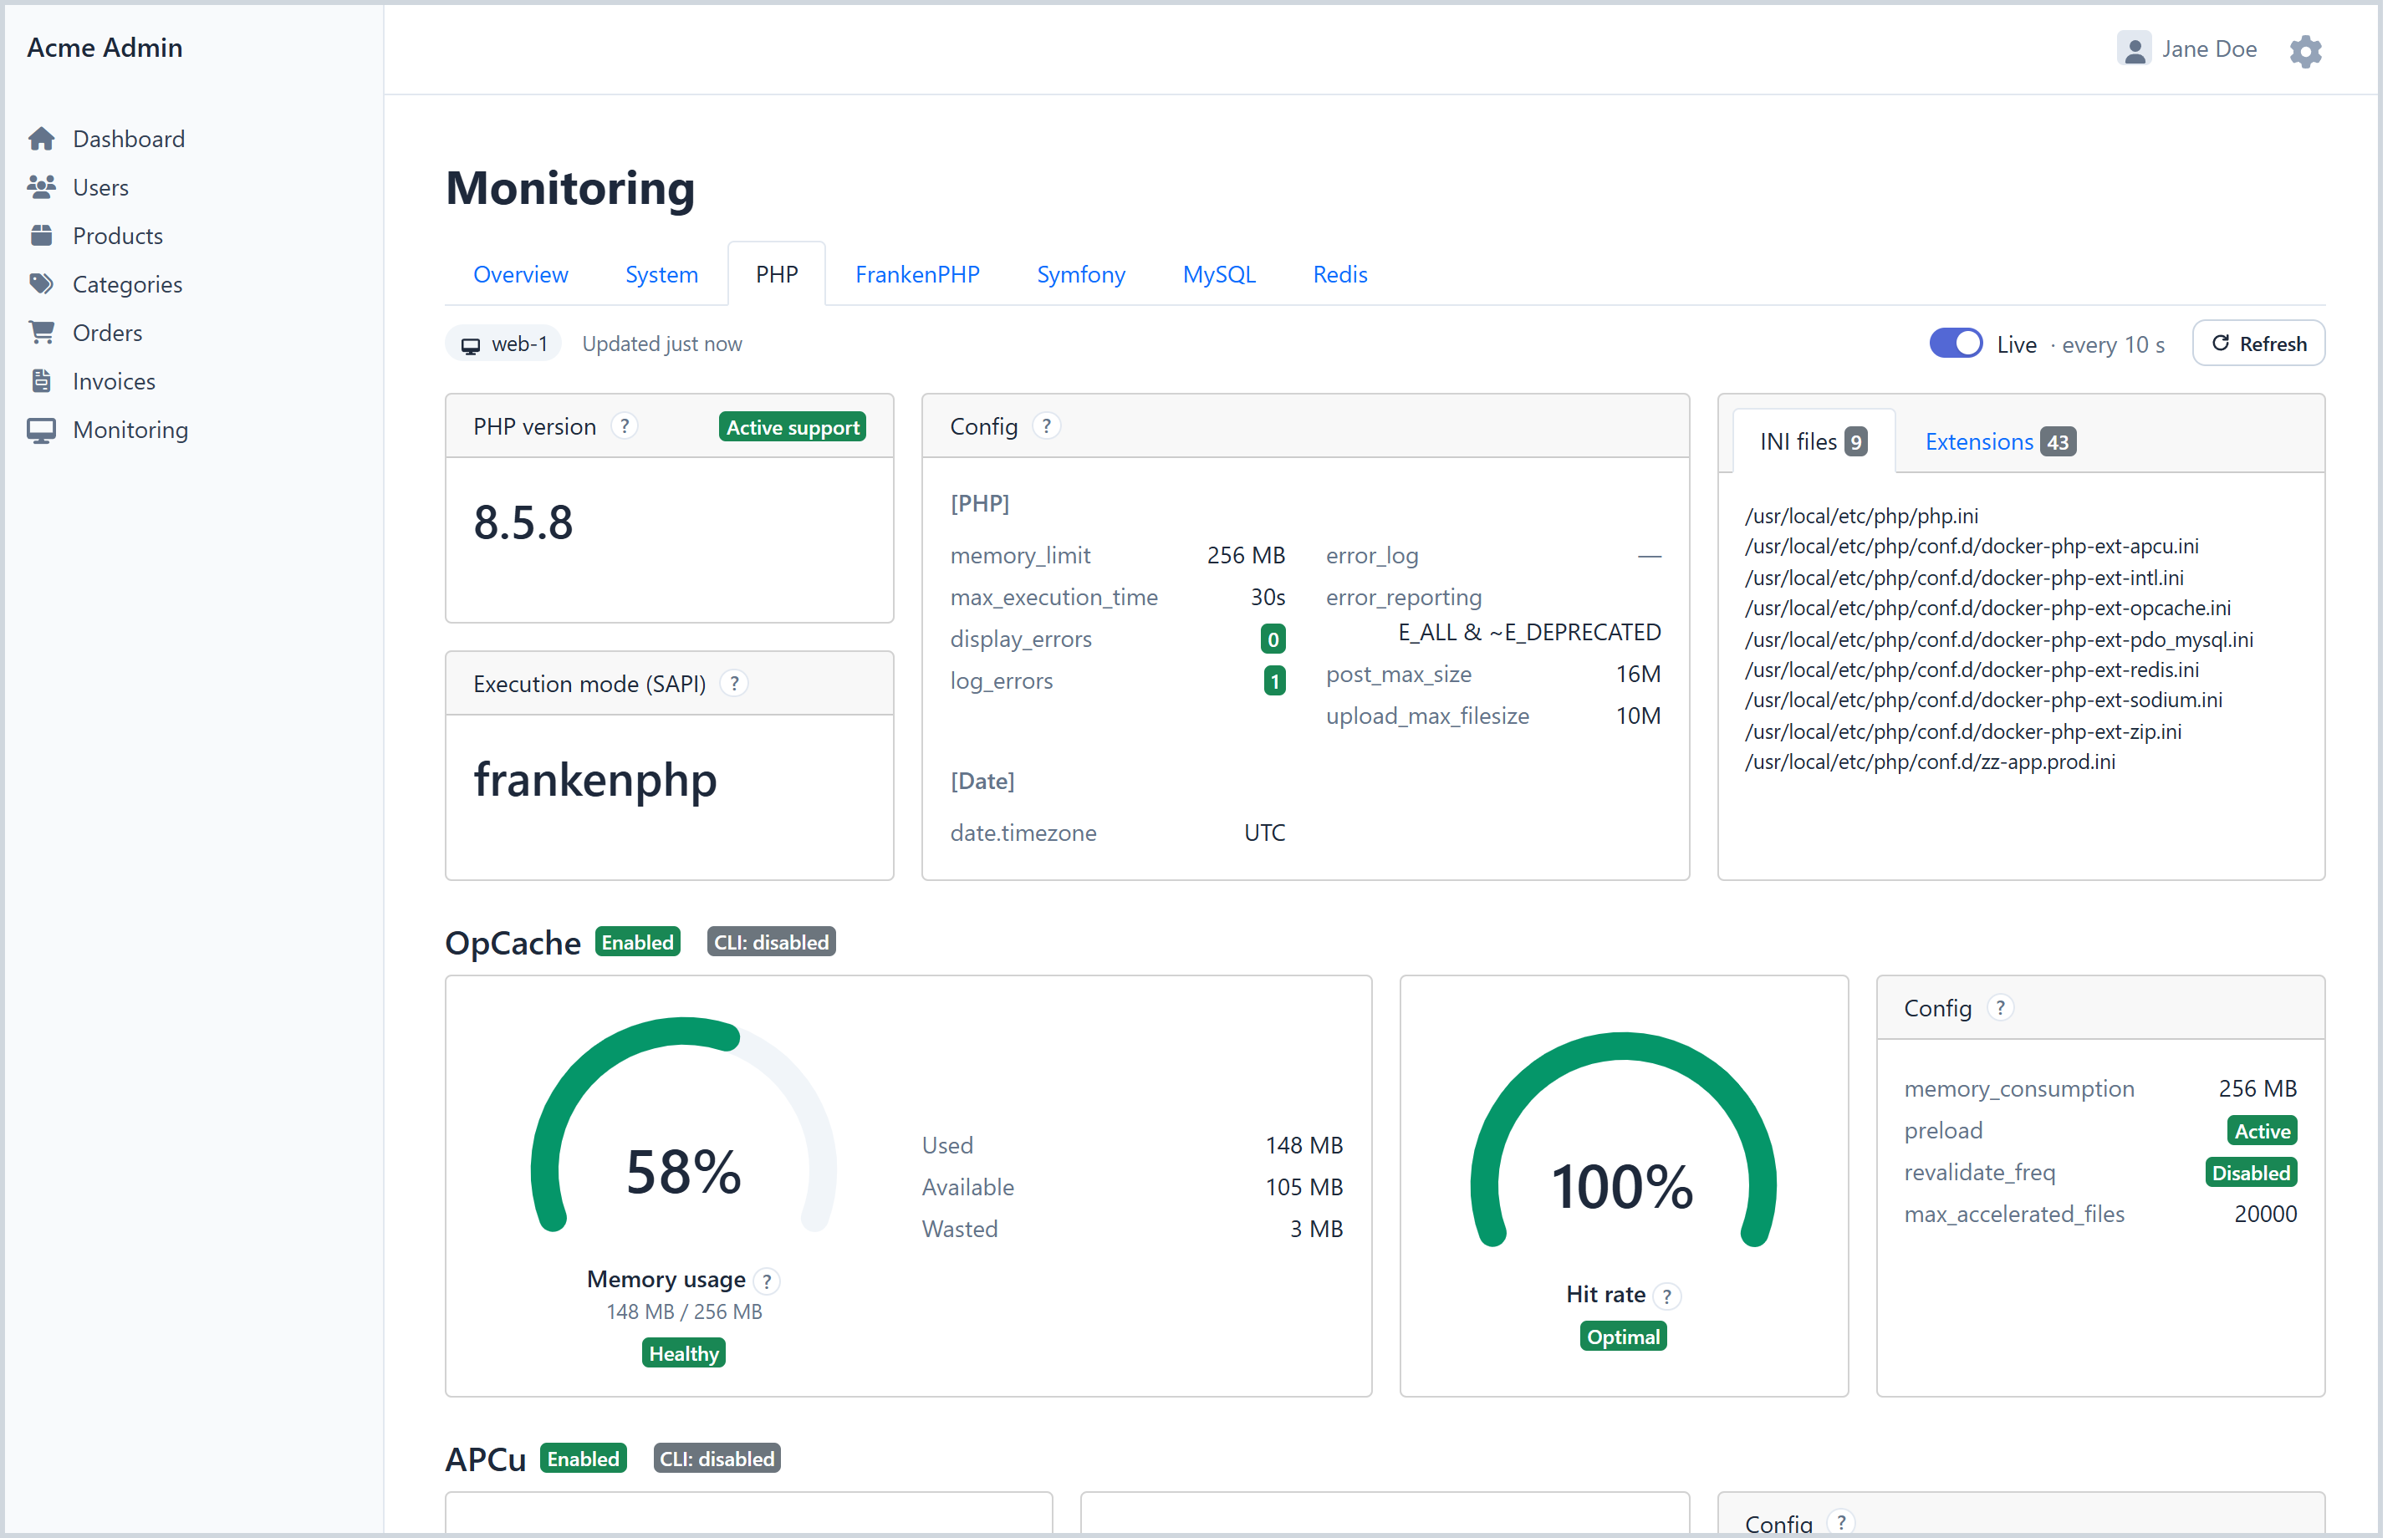Click the Optimal status badge
The height and width of the screenshot is (1538, 2408).
pyautogui.click(x=1622, y=1337)
